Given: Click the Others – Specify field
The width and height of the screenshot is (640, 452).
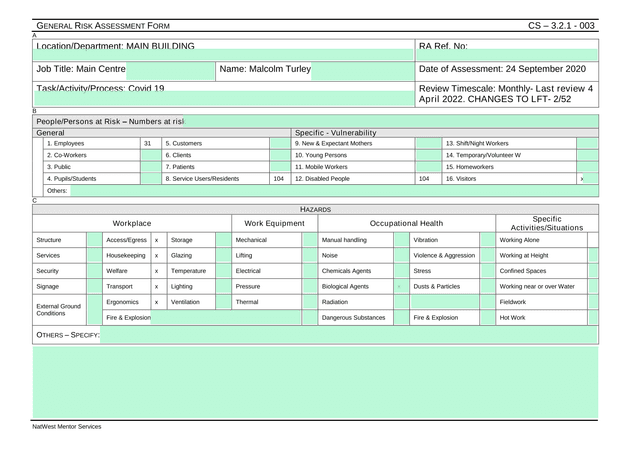Looking at the screenshot, I should click(x=349, y=335).
